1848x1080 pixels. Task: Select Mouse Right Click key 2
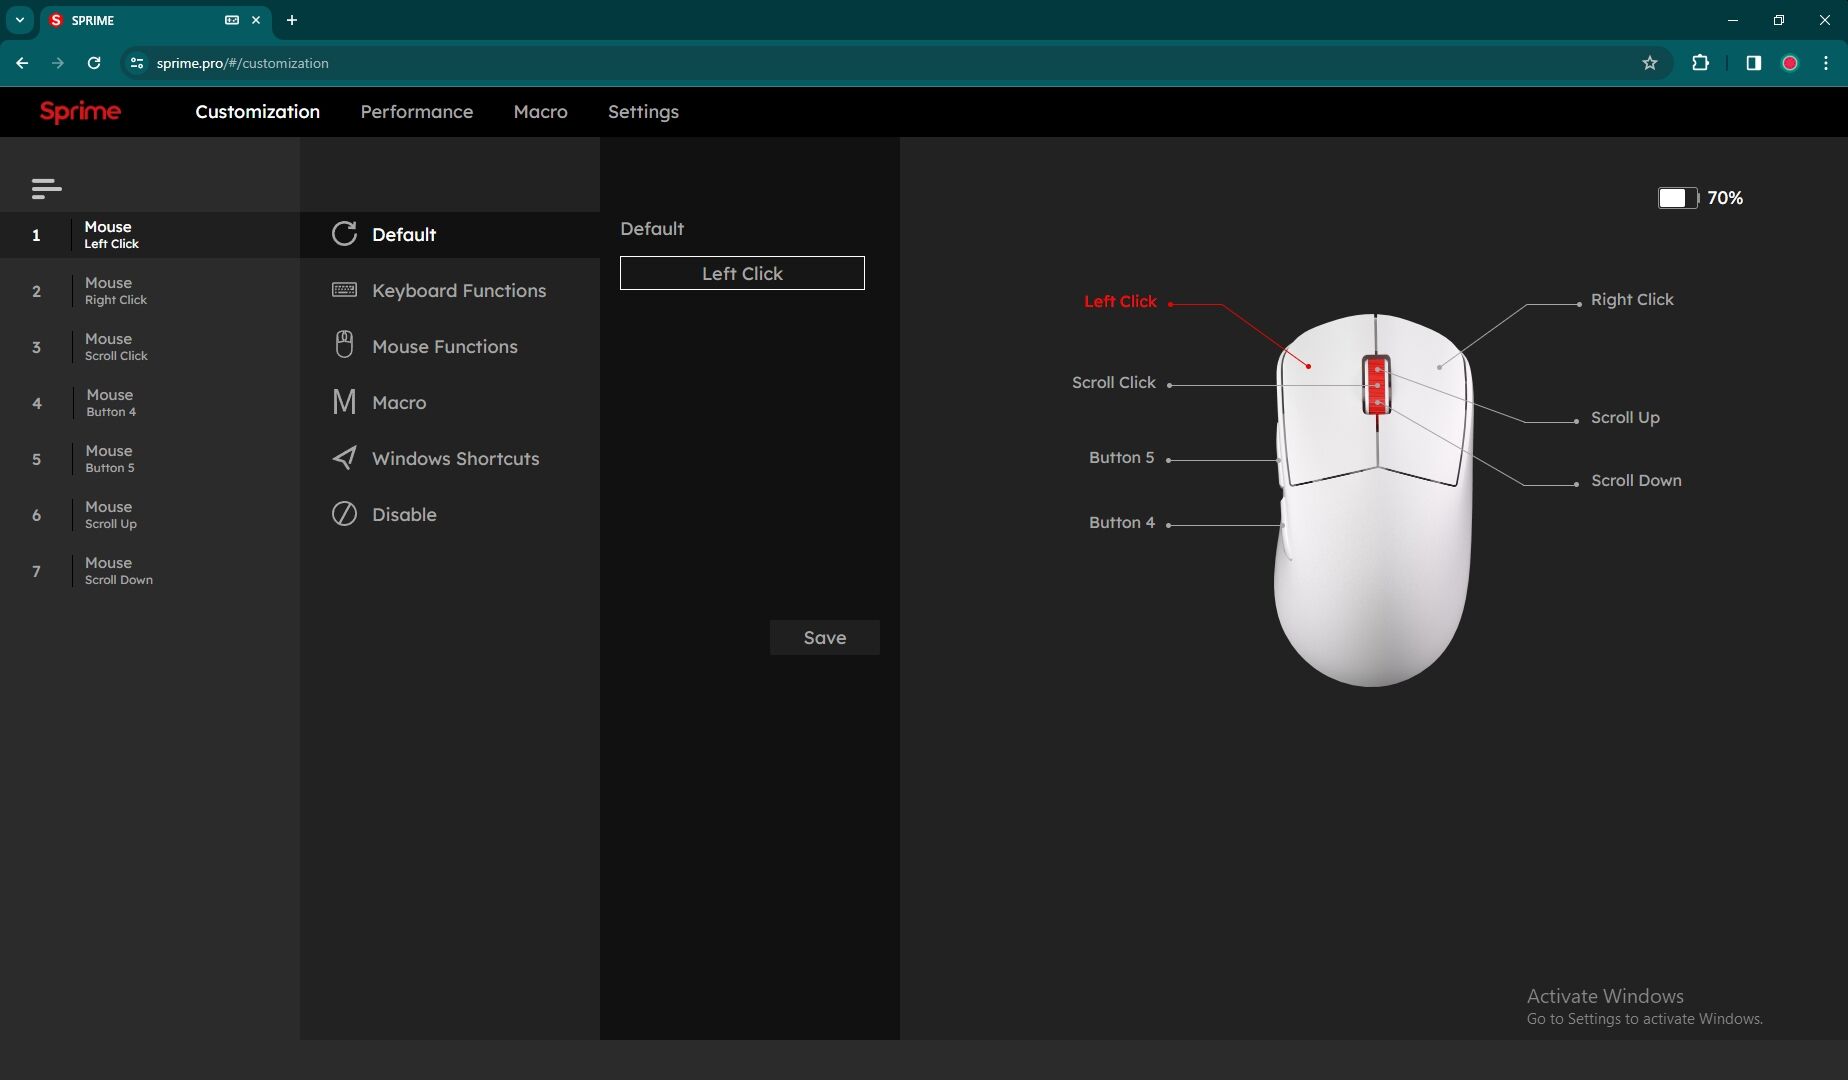(x=150, y=291)
